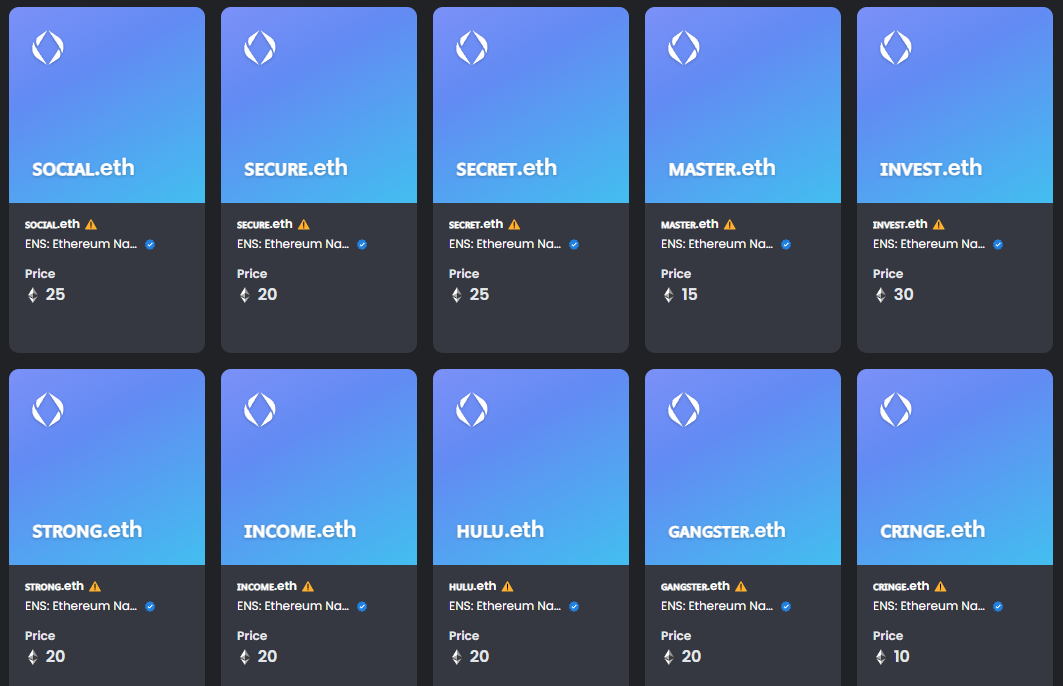The width and height of the screenshot is (1063, 686).
Task: Open ENS collection link under INVEST.eth
Action: pyautogui.click(x=929, y=244)
